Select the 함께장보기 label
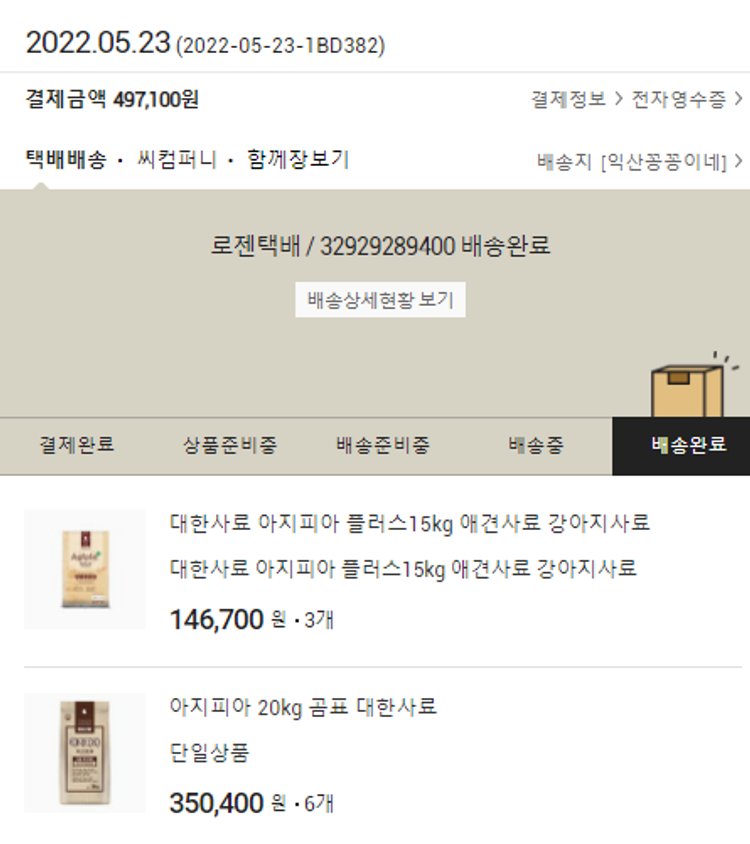Viewport: 750px width, 844px height. (298, 160)
